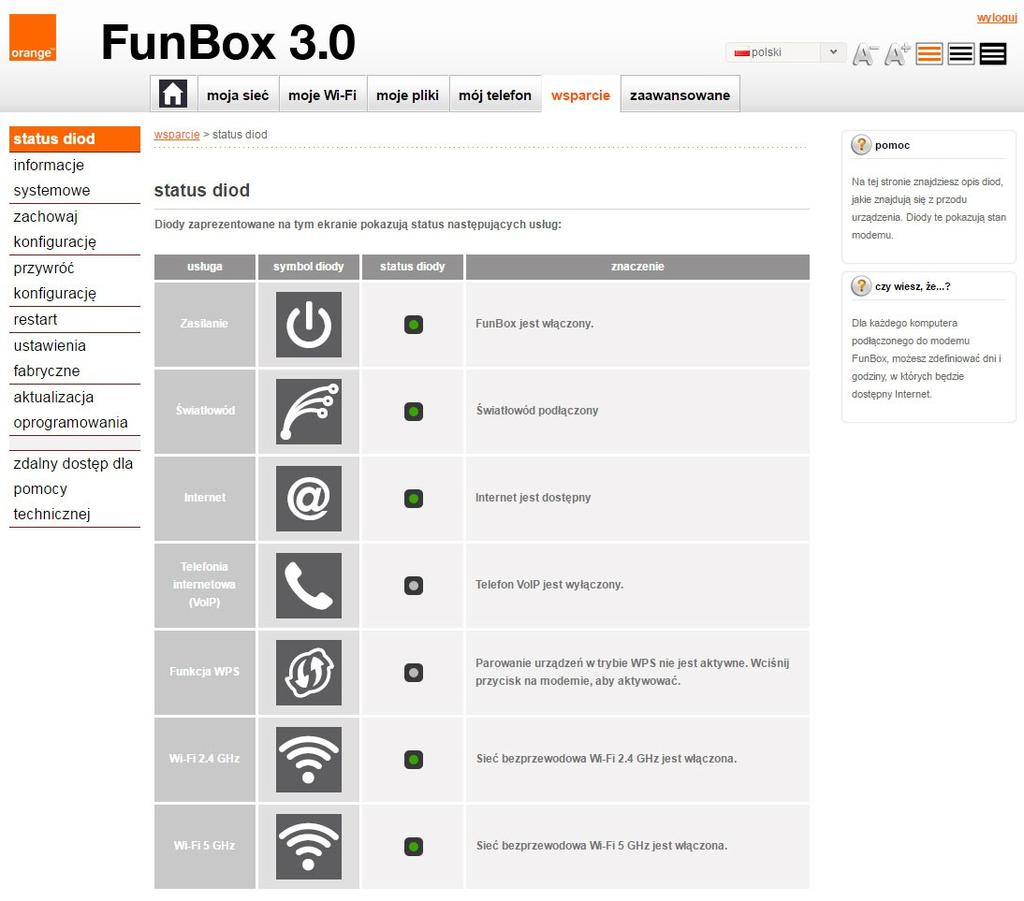Click text 'Światłowód podłączony'

[x=537, y=411]
